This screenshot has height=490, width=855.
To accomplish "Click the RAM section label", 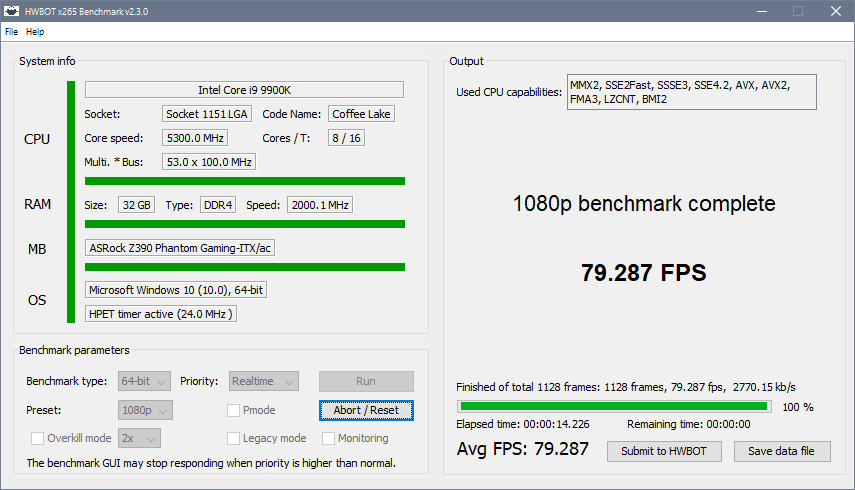I will 38,204.
